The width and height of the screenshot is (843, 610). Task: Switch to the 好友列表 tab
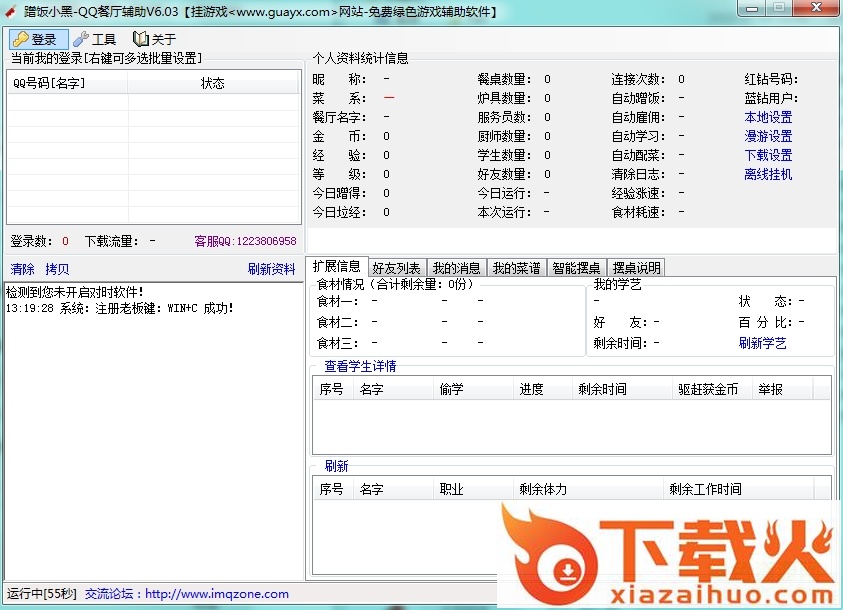point(397,268)
